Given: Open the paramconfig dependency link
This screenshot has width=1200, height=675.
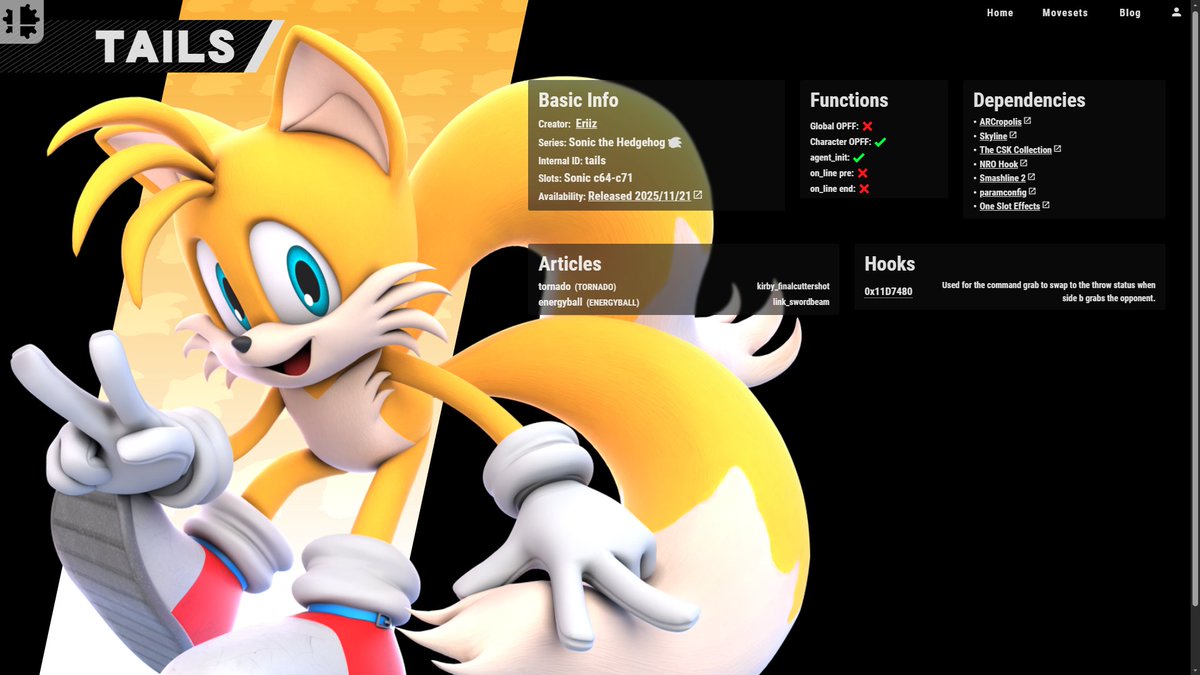Looking at the screenshot, I should tap(1002, 192).
